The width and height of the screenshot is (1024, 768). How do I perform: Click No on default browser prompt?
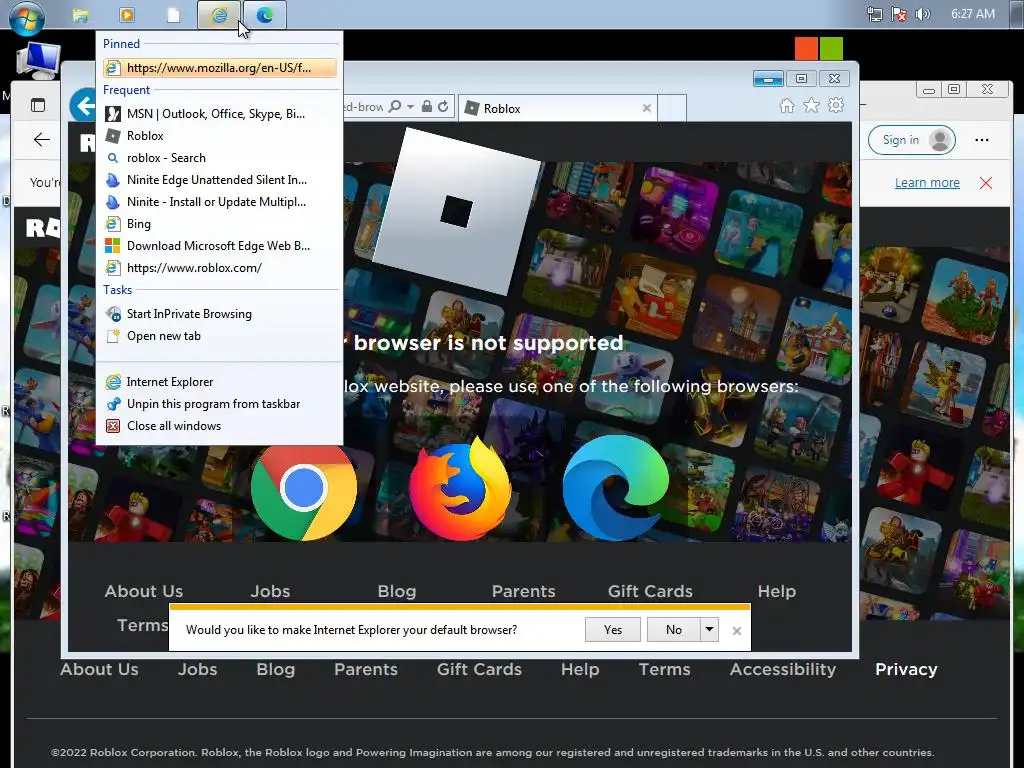coord(673,630)
